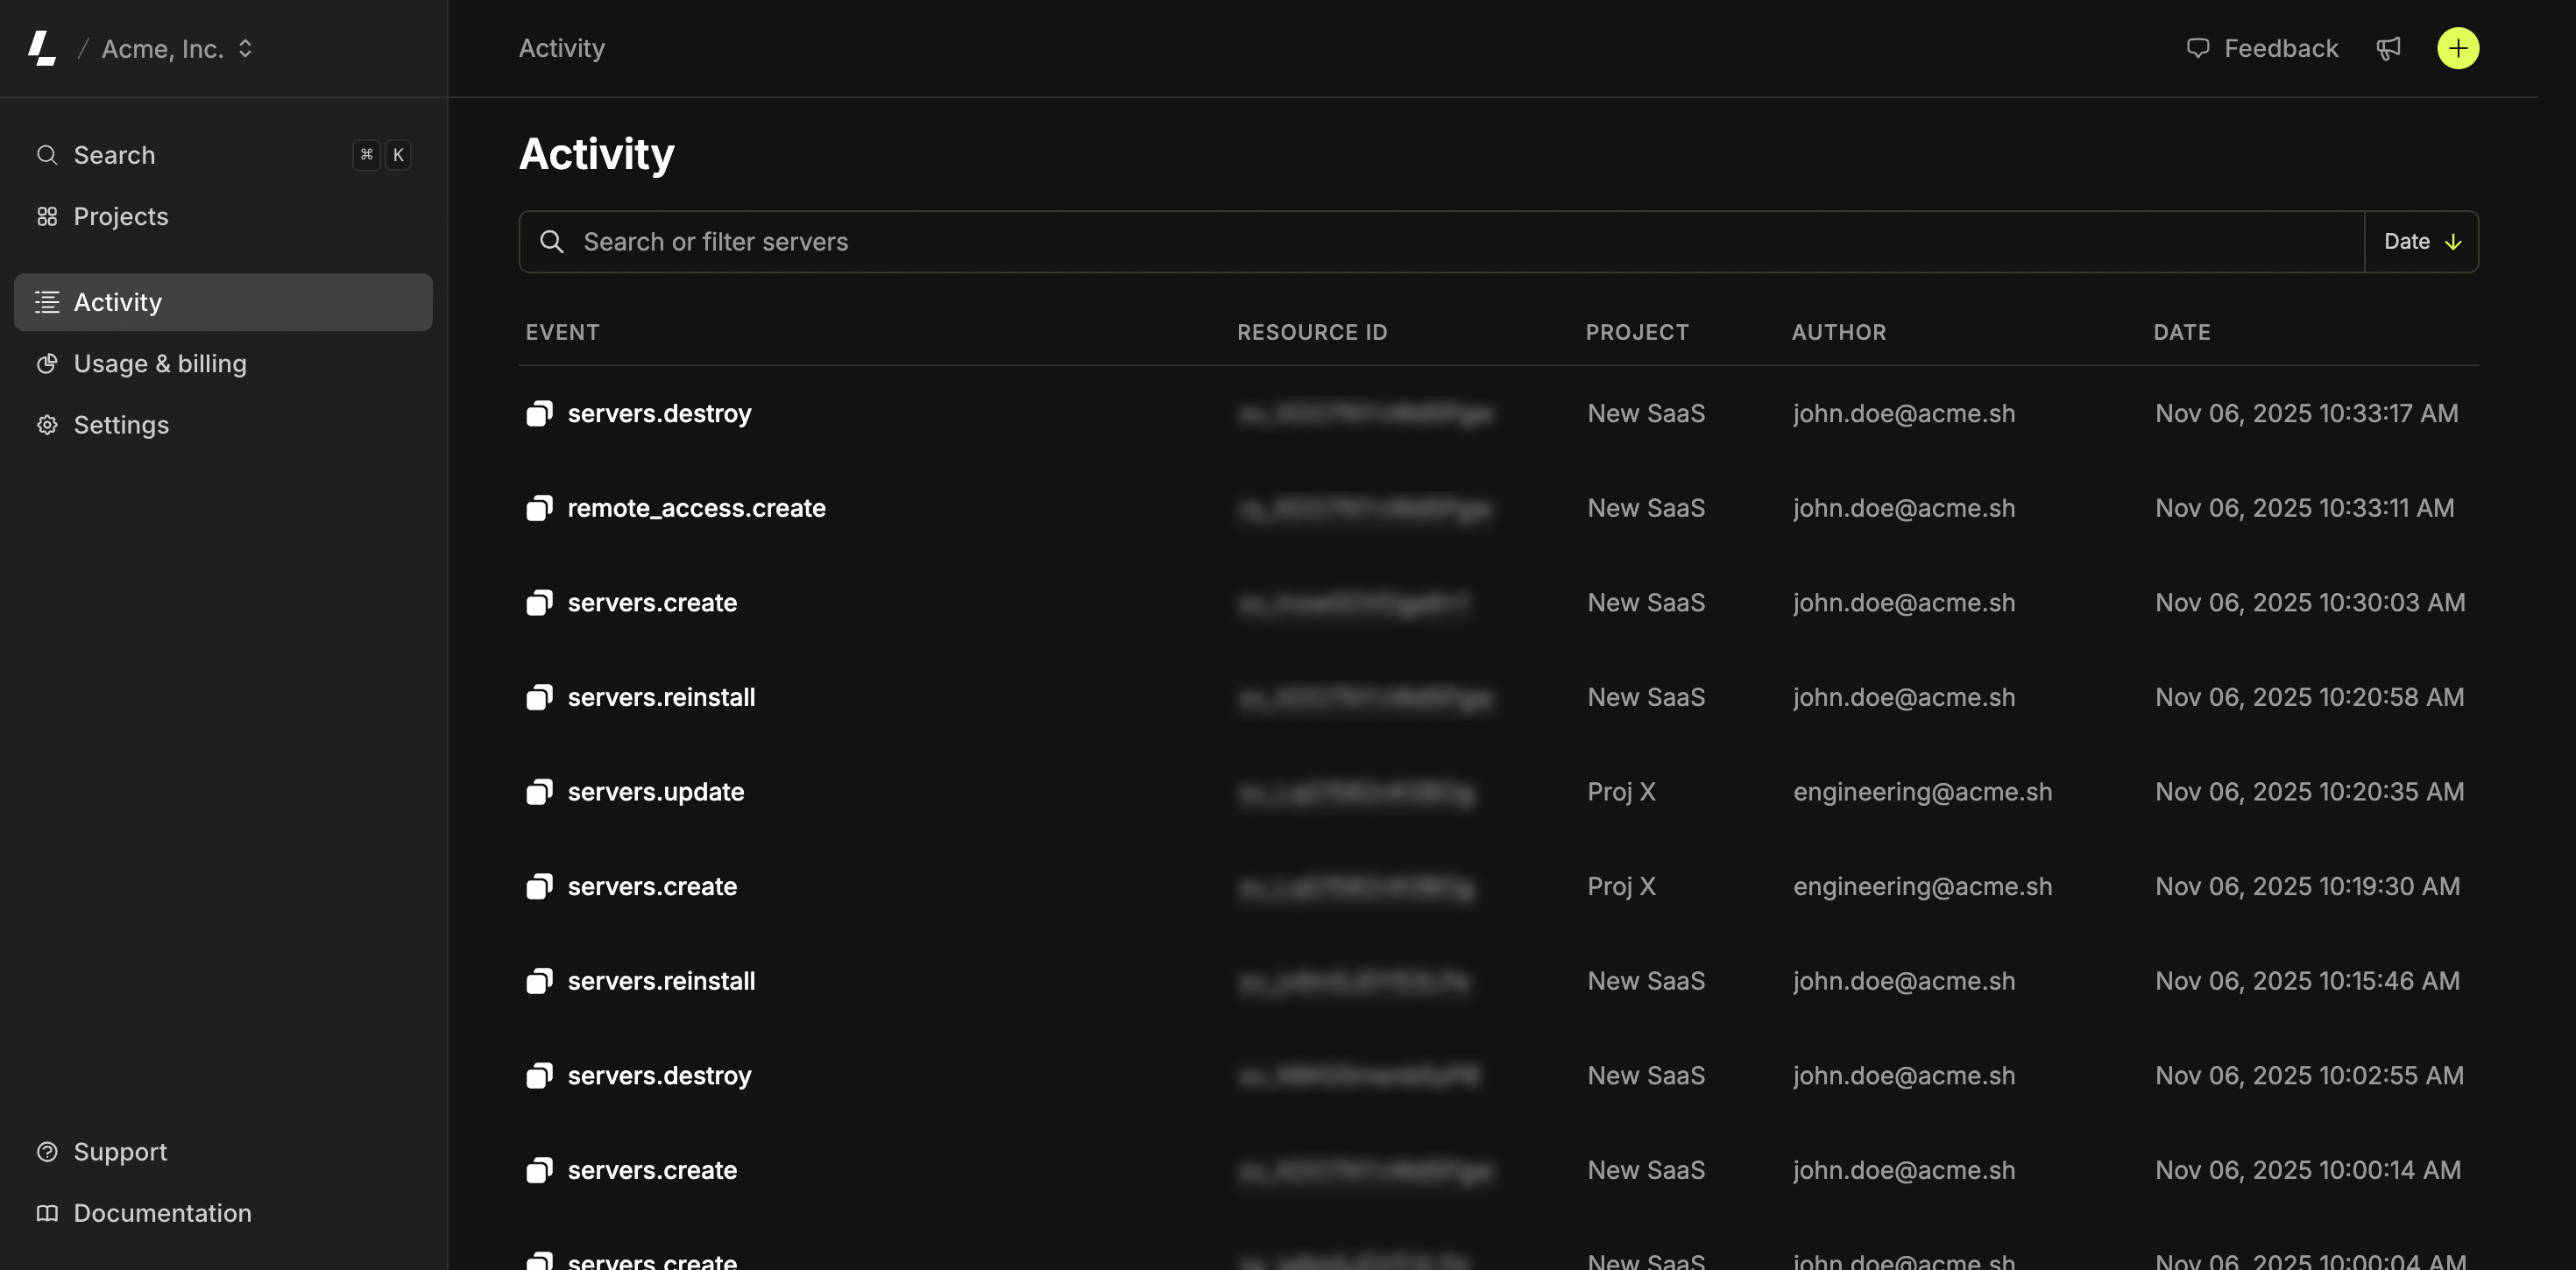
Task: Click the grid icon beside Projects
Action: (47, 216)
